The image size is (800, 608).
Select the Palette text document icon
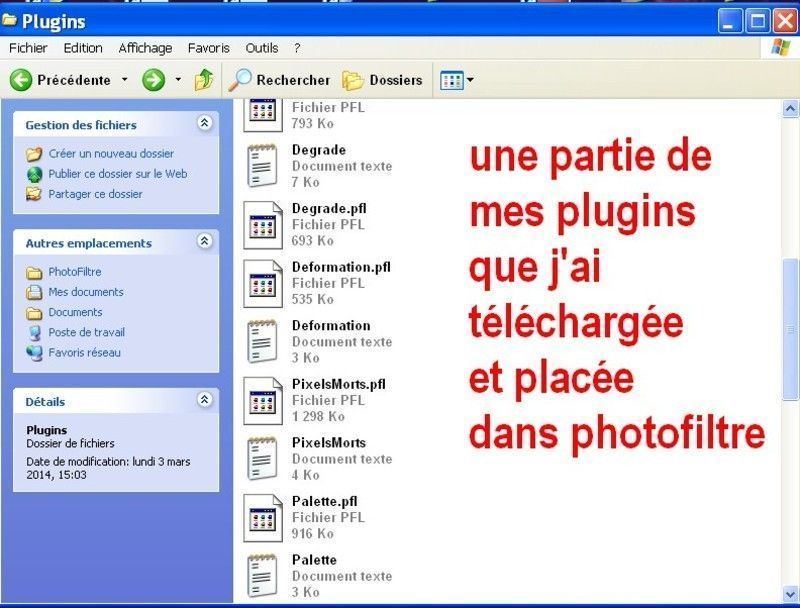(262, 576)
